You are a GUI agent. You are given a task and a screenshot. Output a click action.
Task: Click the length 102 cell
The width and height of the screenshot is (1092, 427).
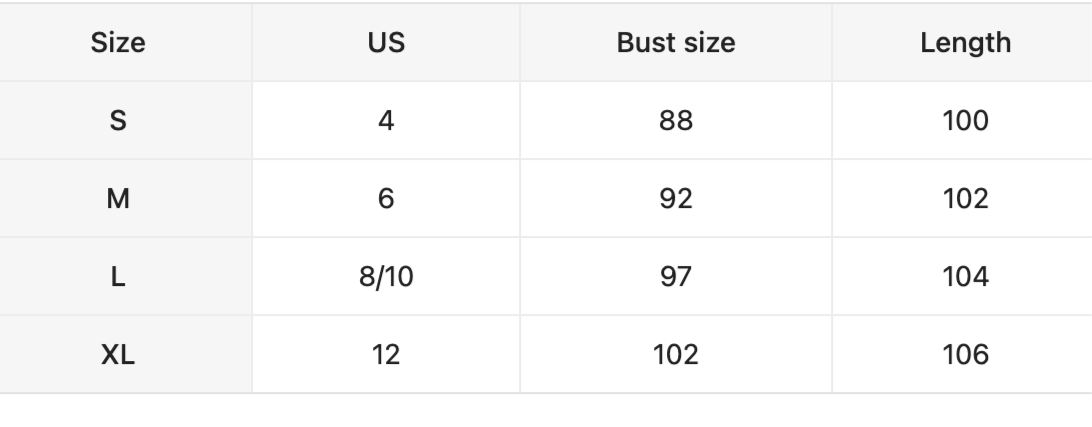point(966,198)
